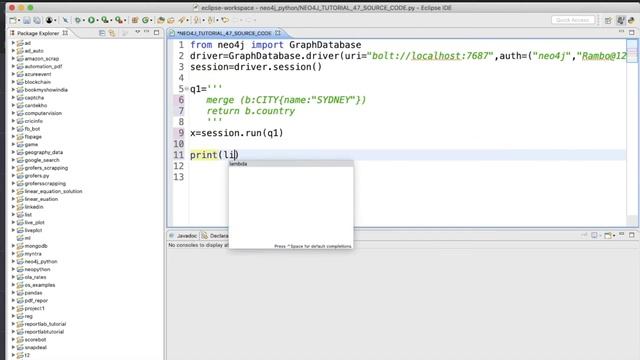This screenshot has height=360, width=640.
Task: Switch to the PyDev perspective icon
Action: [631, 20]
